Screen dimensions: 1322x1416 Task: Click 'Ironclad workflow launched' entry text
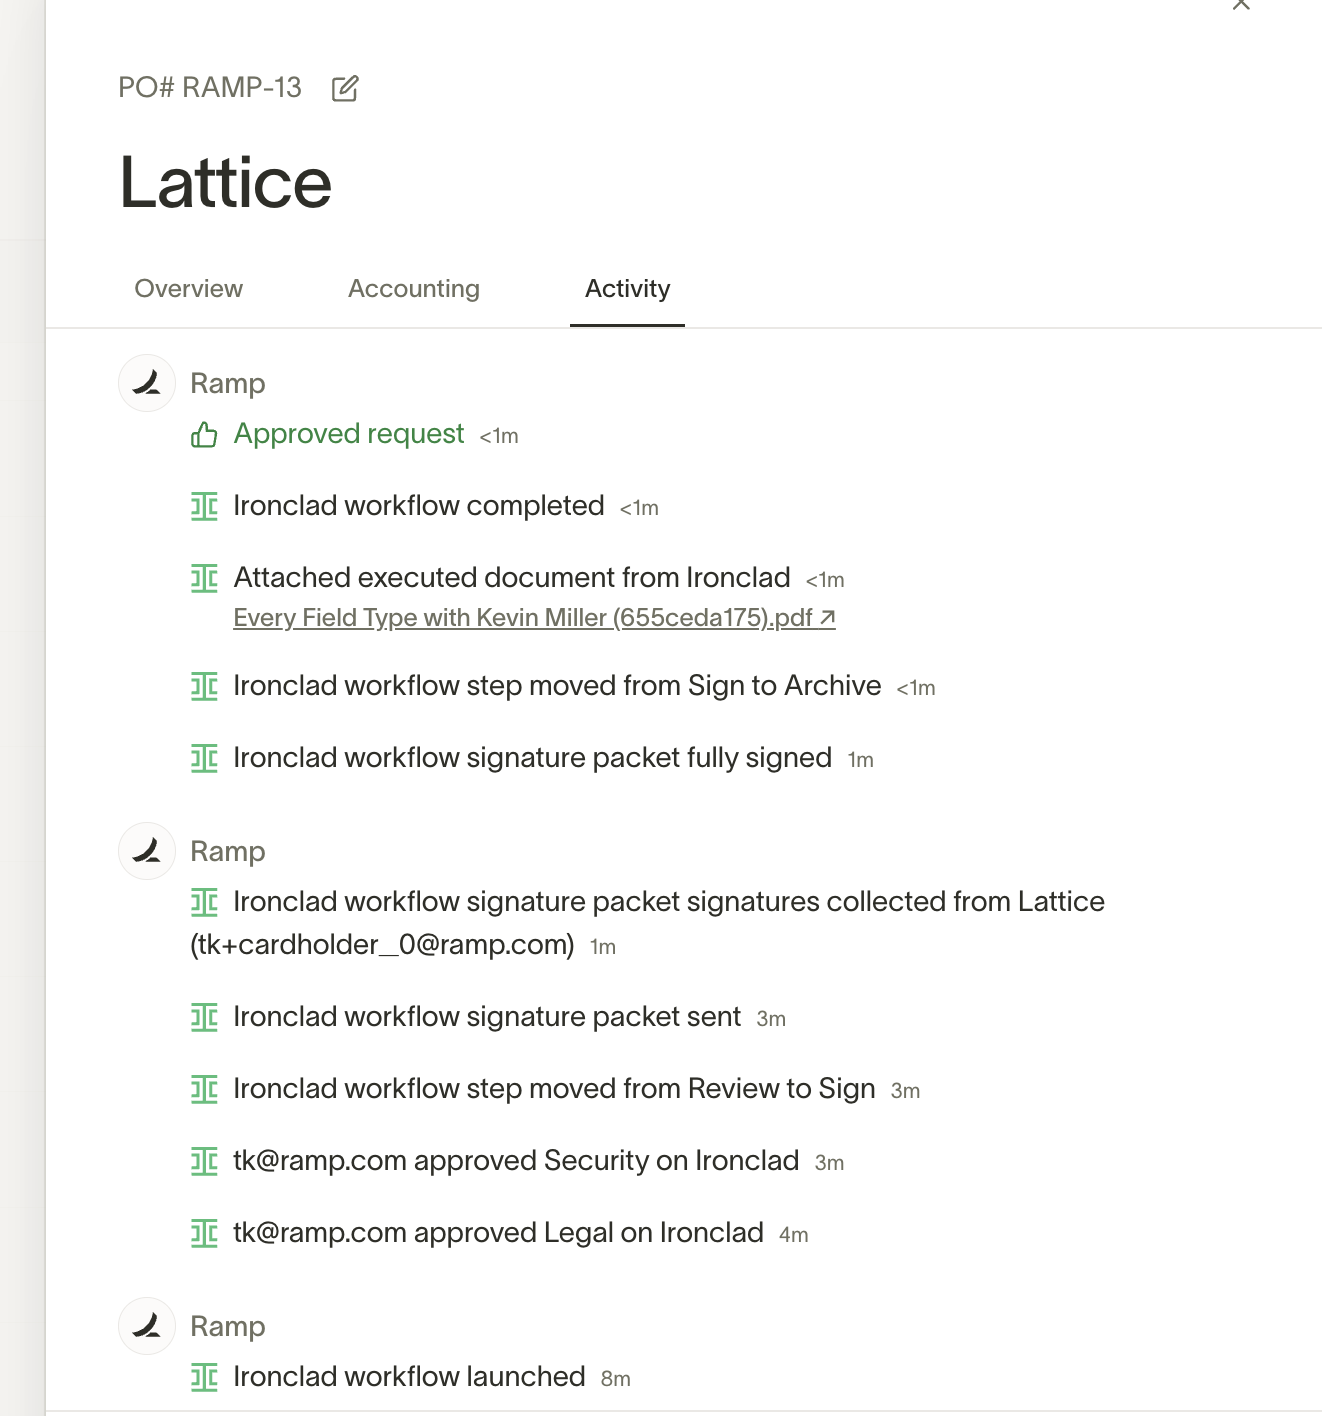(409, 1377)
